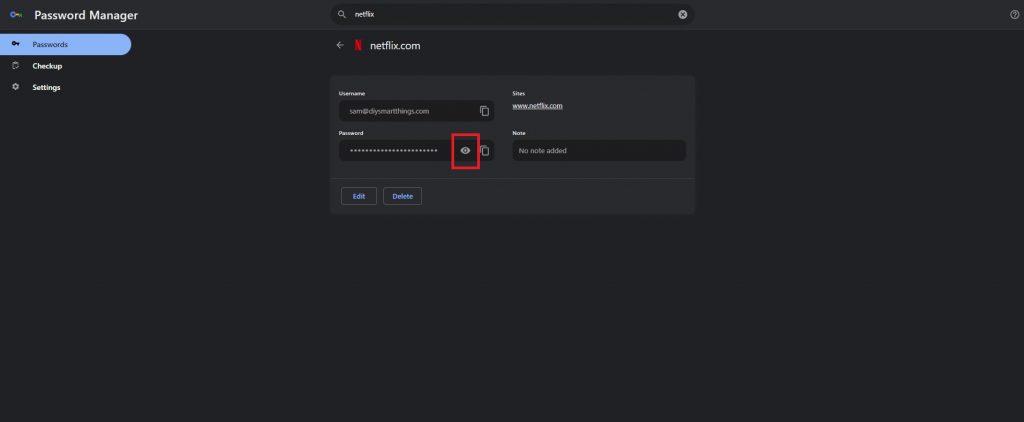Image resolution: width=1024 pixels, height=422 pixels.
Task: Click the Checkup clipboard icon in the sidebar
Action: (x=16, y=65)
